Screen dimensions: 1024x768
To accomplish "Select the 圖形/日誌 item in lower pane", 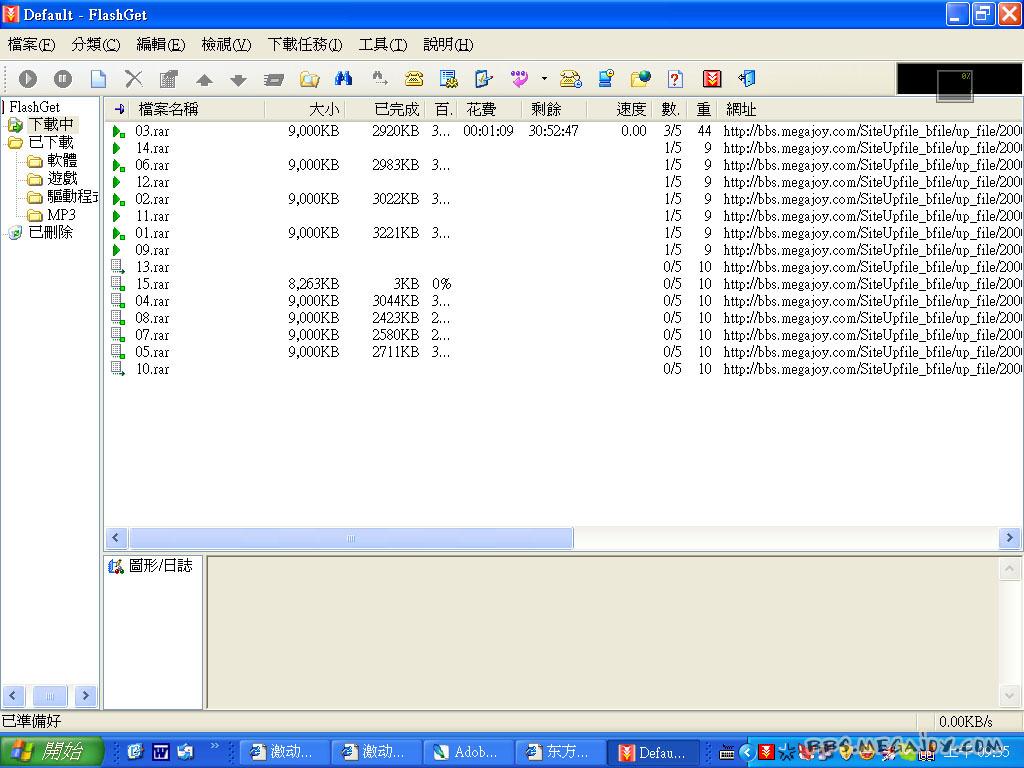I will tap(150, 566).
